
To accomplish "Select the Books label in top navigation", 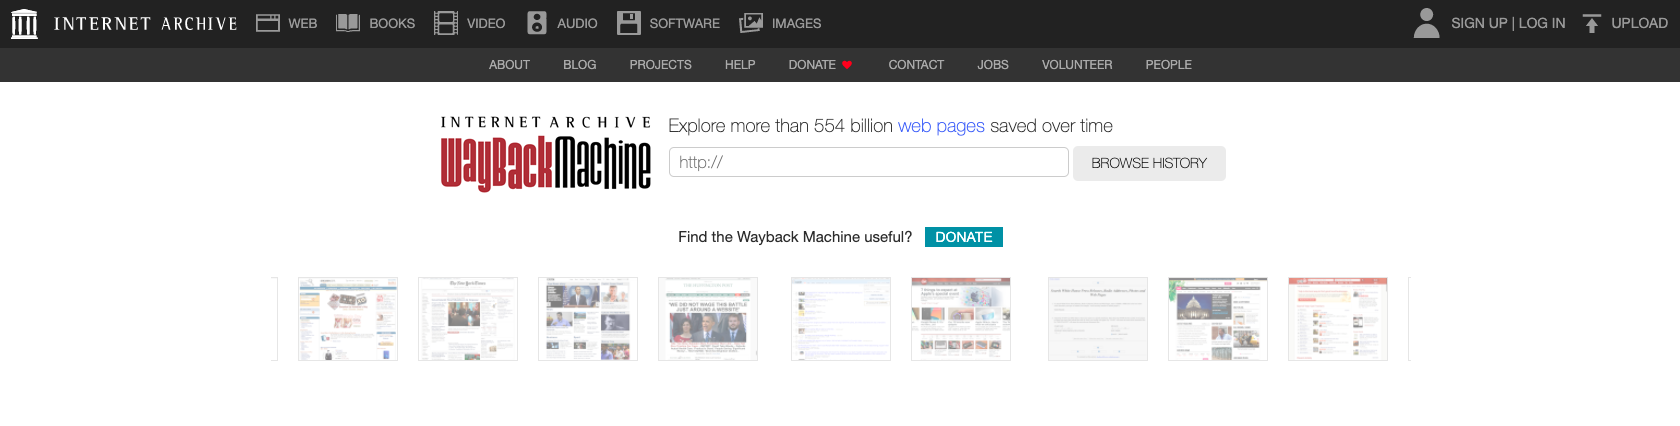I will (x=392, y=23).
